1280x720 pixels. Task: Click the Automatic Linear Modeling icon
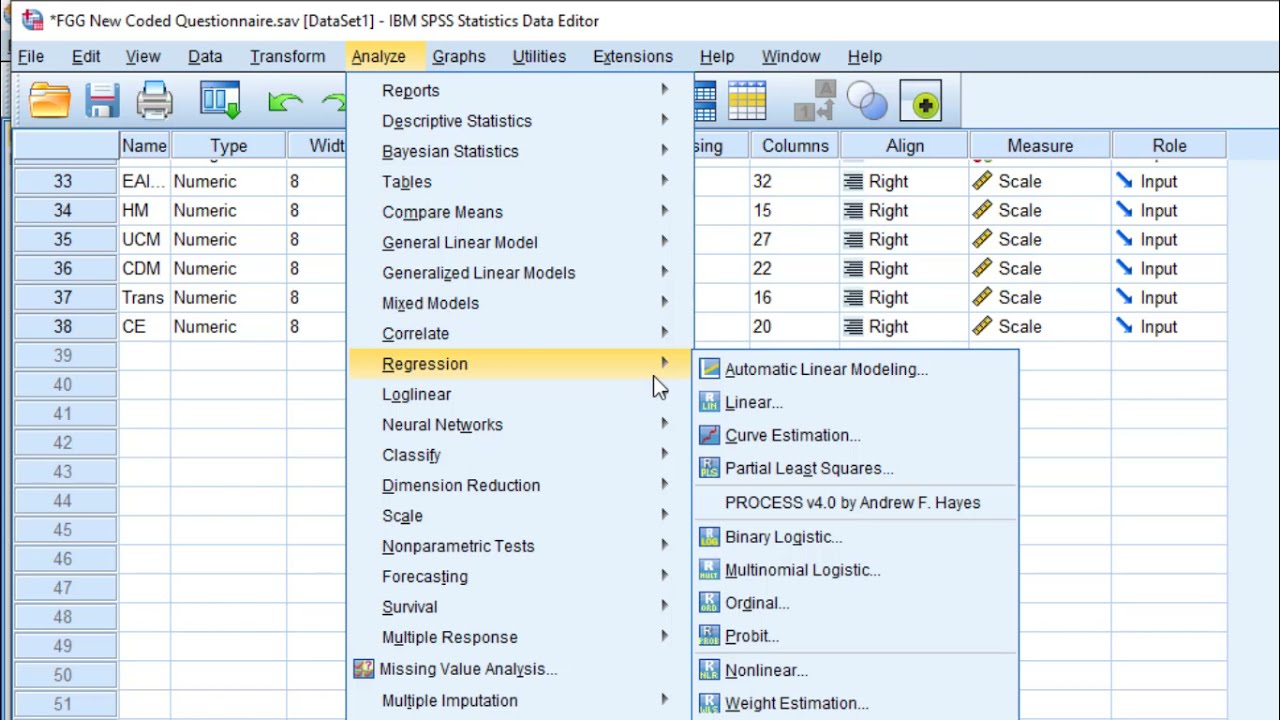pos(709,369)
